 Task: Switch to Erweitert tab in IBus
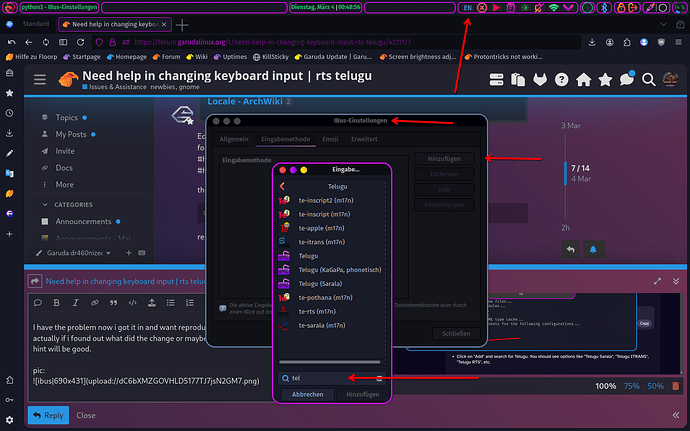pos(364,139)
